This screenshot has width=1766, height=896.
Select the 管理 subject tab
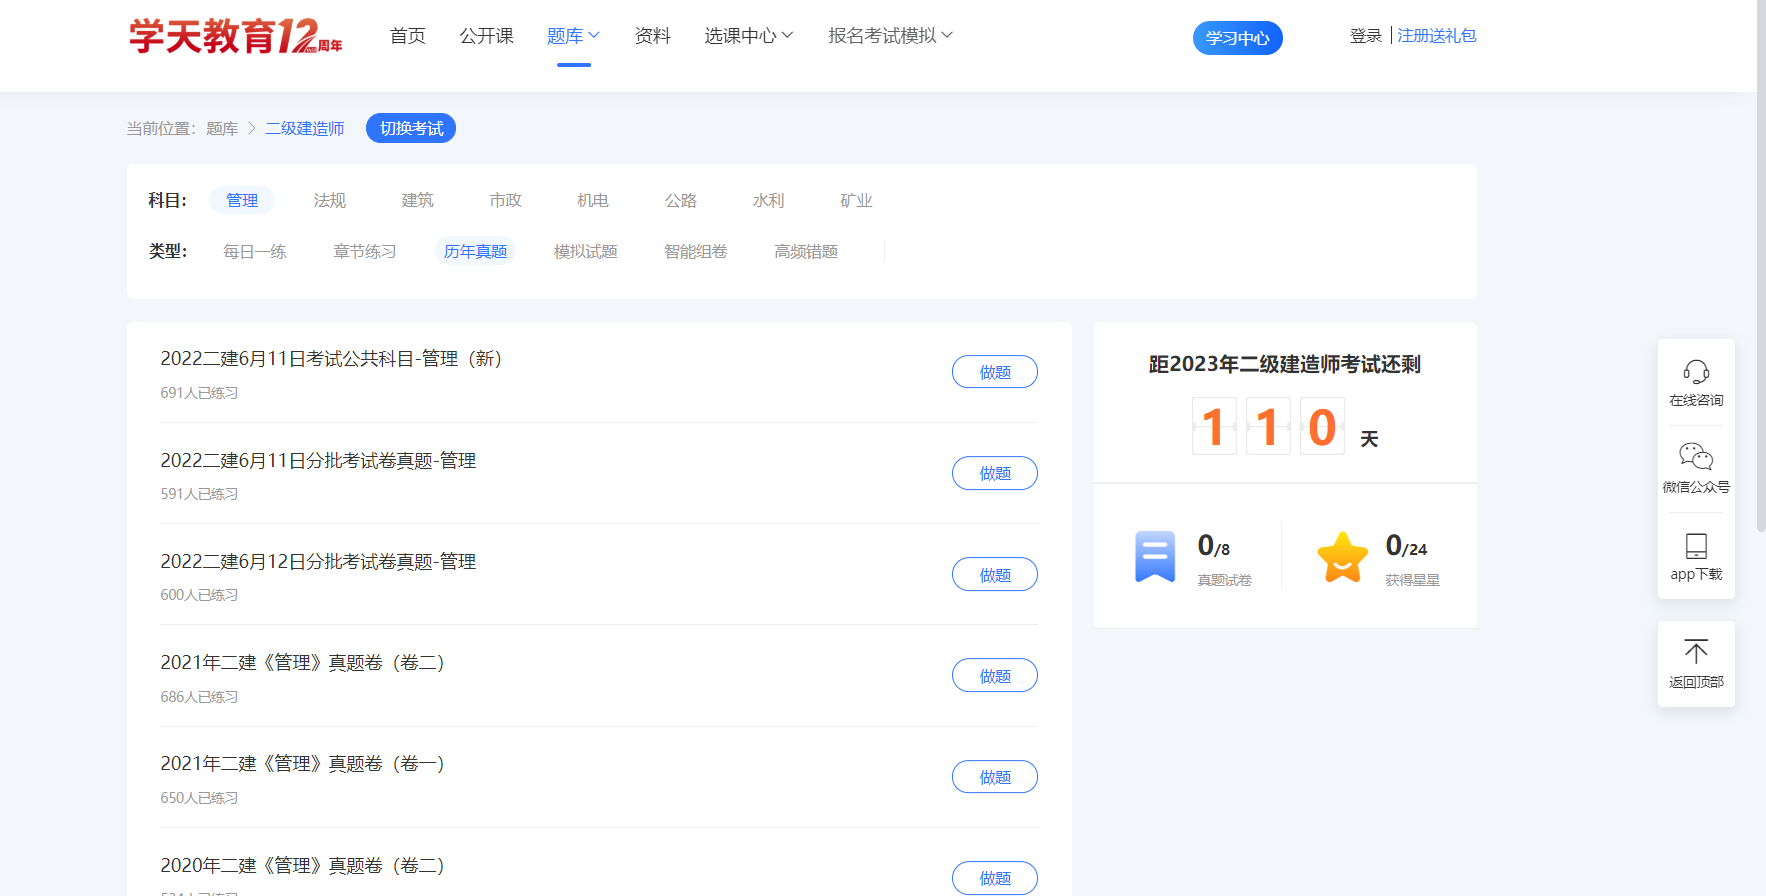242,200
